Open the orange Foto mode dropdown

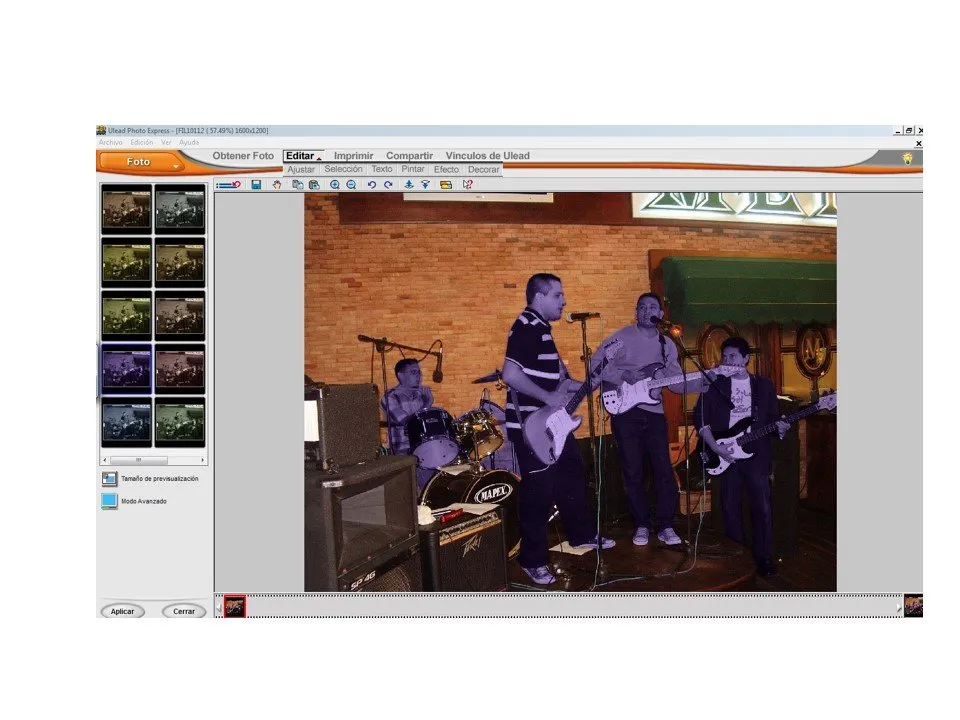click(140, 162)
